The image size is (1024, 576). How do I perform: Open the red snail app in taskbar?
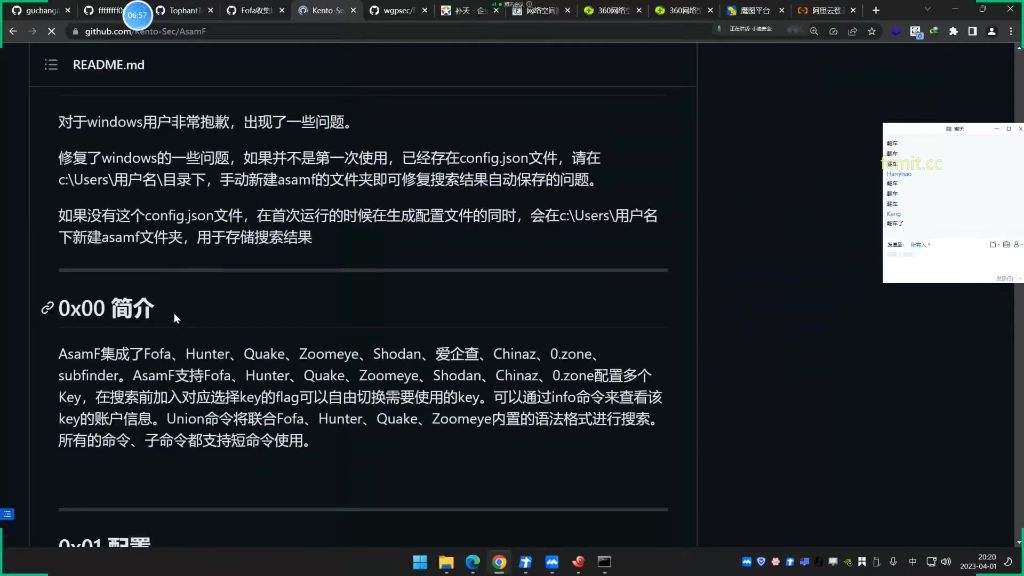tap(578, 562)
